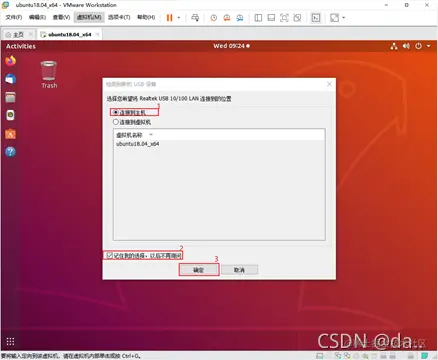Open the Wed 09:24 clock menu
Image resolution: width=438 pixels, height=360 pixels.
pos(231,46)
